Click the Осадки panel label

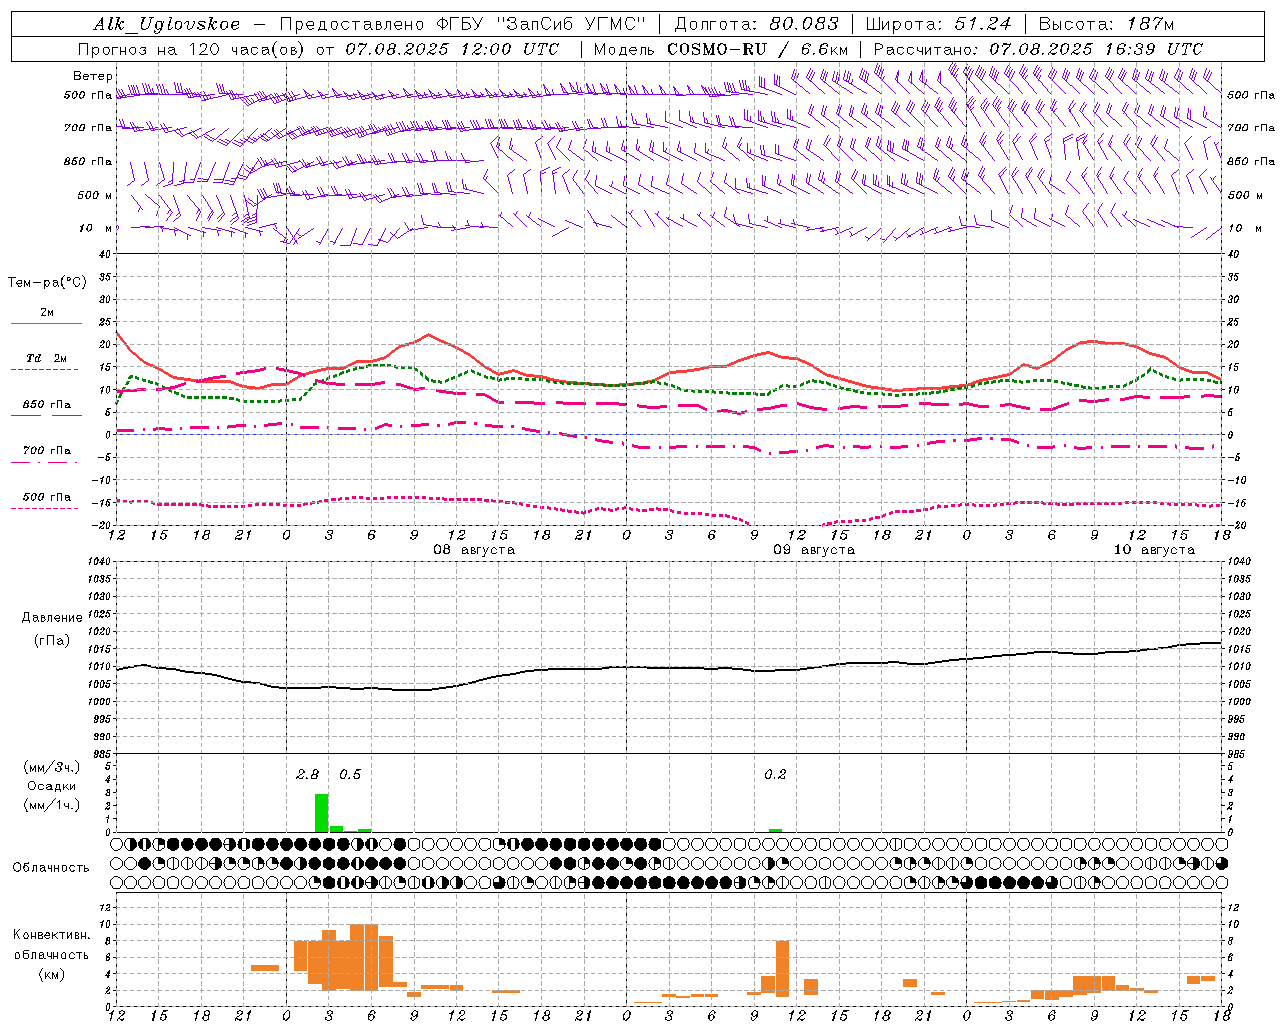coord(51,786)
